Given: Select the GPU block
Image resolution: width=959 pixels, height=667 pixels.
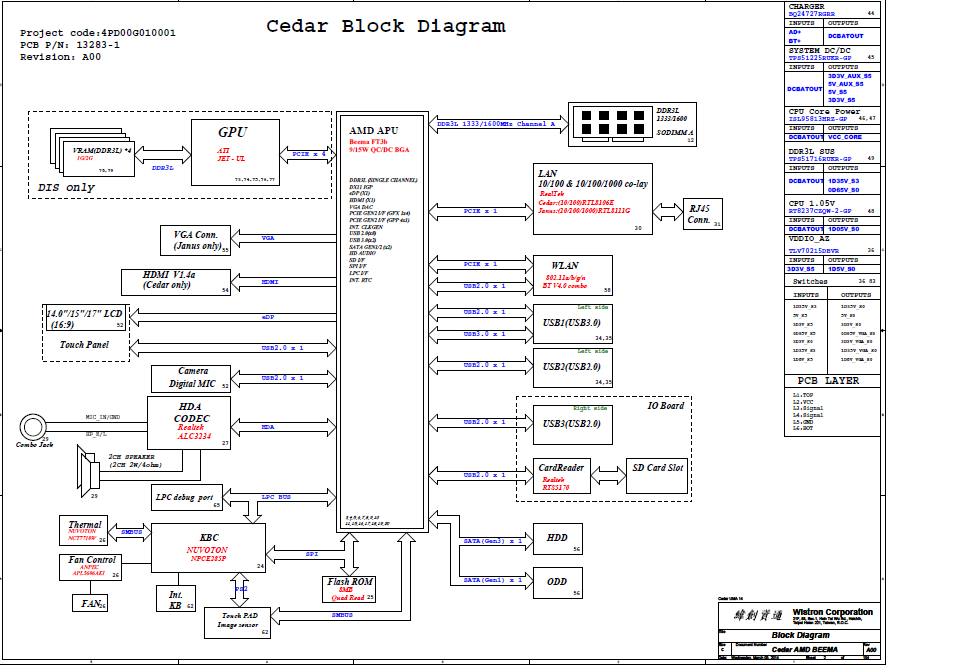Looking at the screenshot, I should coord(233,150).
